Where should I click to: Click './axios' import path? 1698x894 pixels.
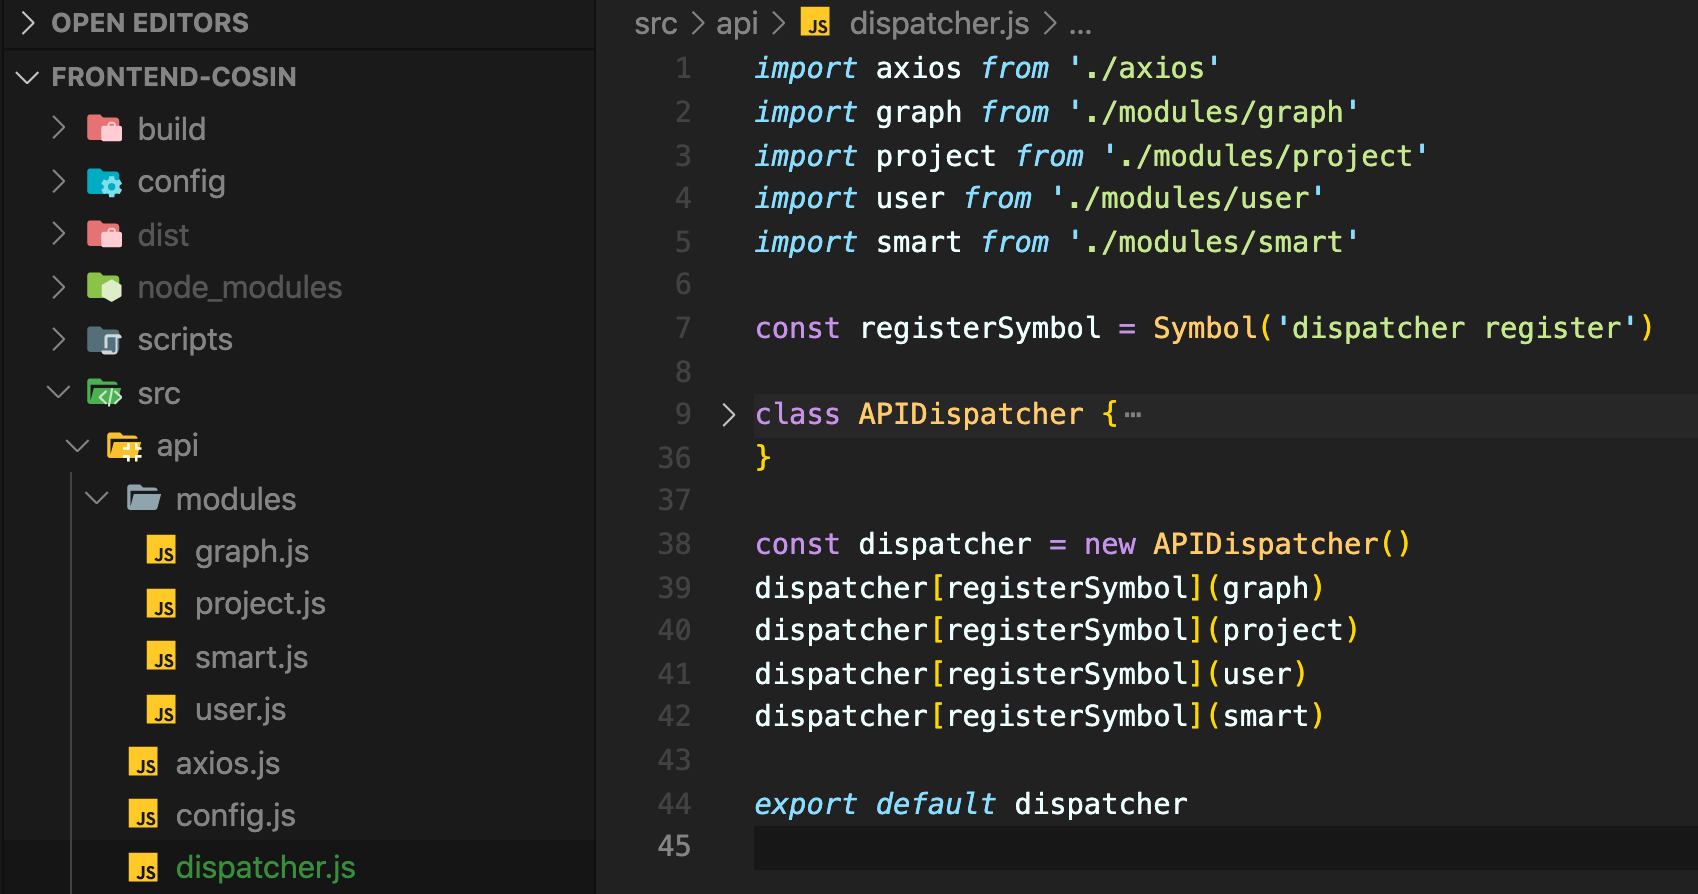point(1145,68)
